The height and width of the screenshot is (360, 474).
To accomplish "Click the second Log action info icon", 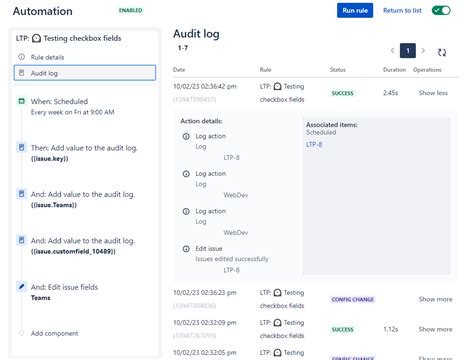I will (186, 174).
